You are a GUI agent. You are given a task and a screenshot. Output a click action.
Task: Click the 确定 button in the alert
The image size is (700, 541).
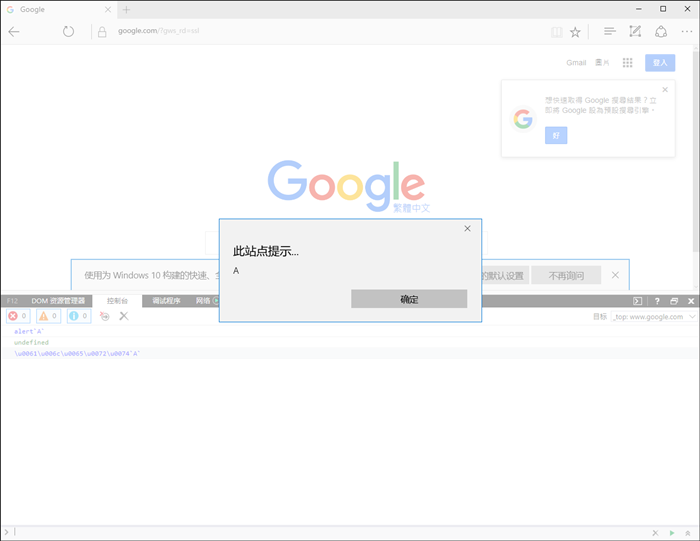(x=409, y=299)
